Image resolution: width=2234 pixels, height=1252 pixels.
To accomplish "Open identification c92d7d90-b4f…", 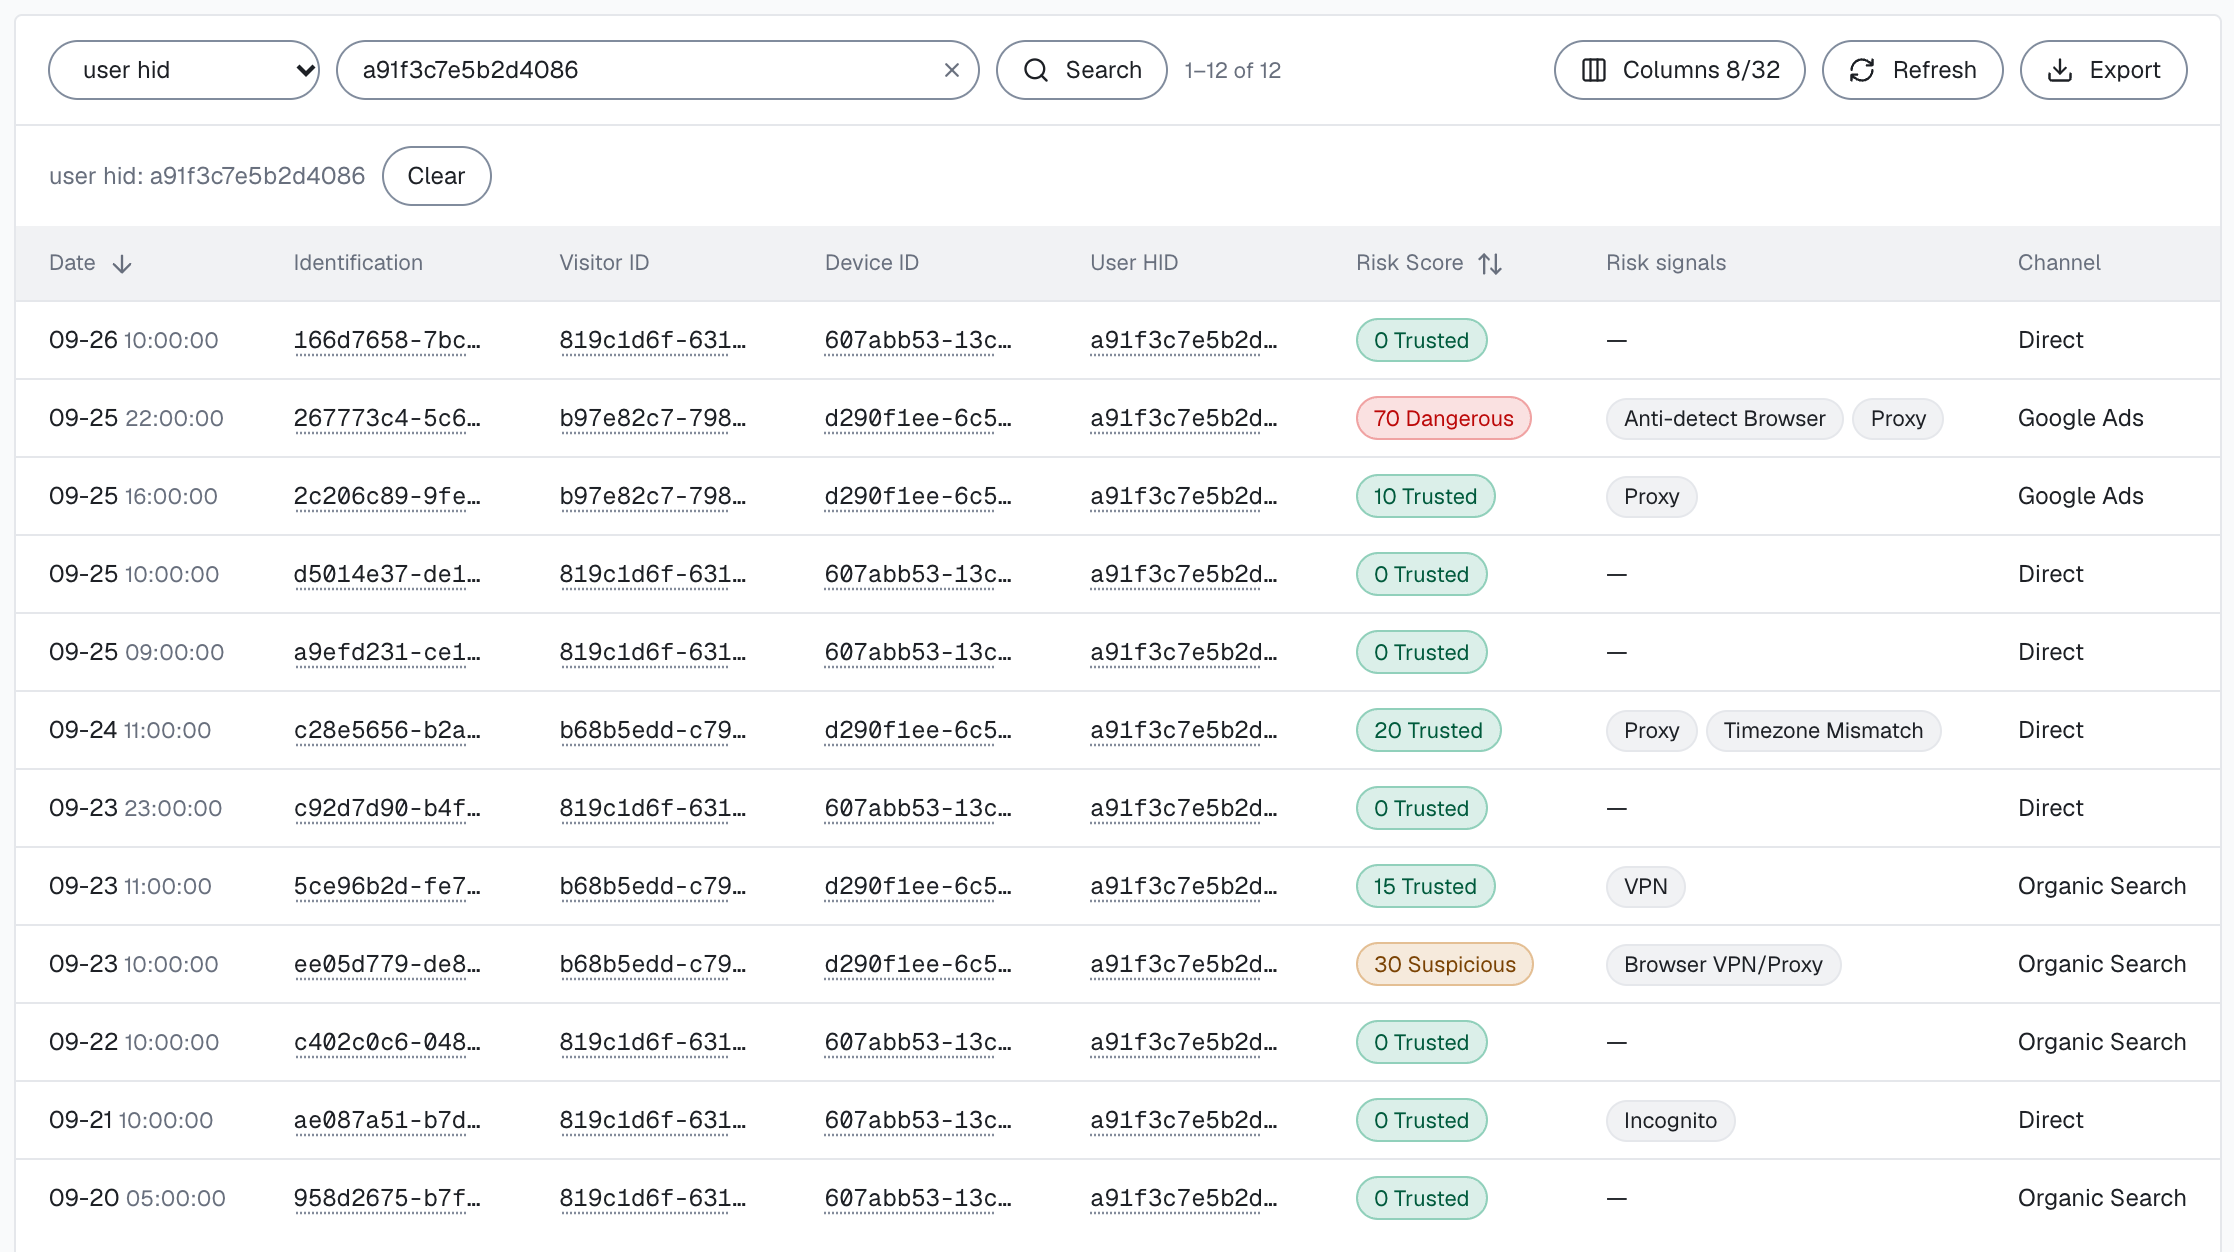I will point(387,808).
